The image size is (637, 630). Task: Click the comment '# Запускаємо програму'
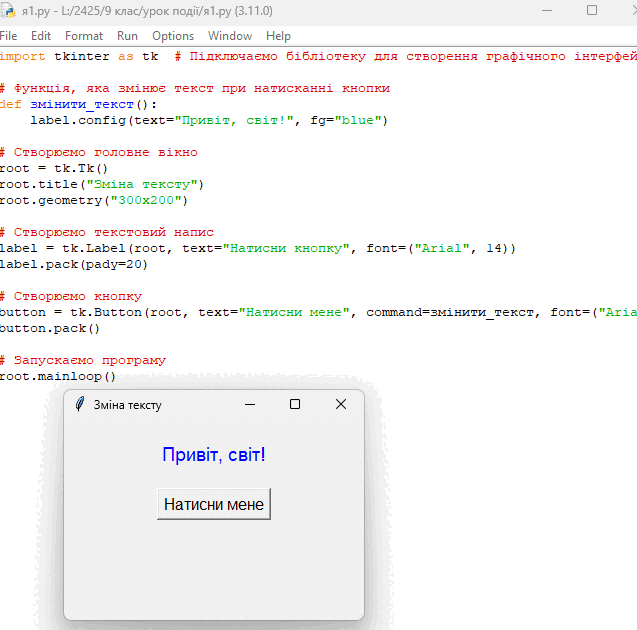pyautogui.click(x=83, y=360)
